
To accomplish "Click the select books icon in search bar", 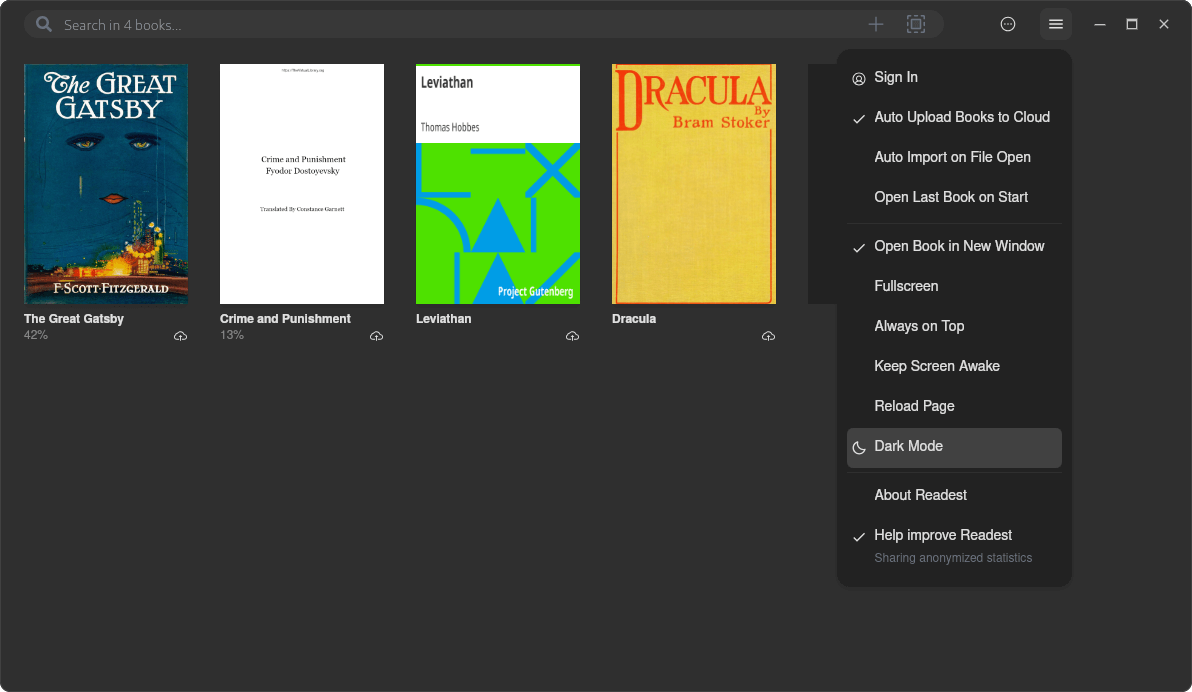I will pos(915,24).
